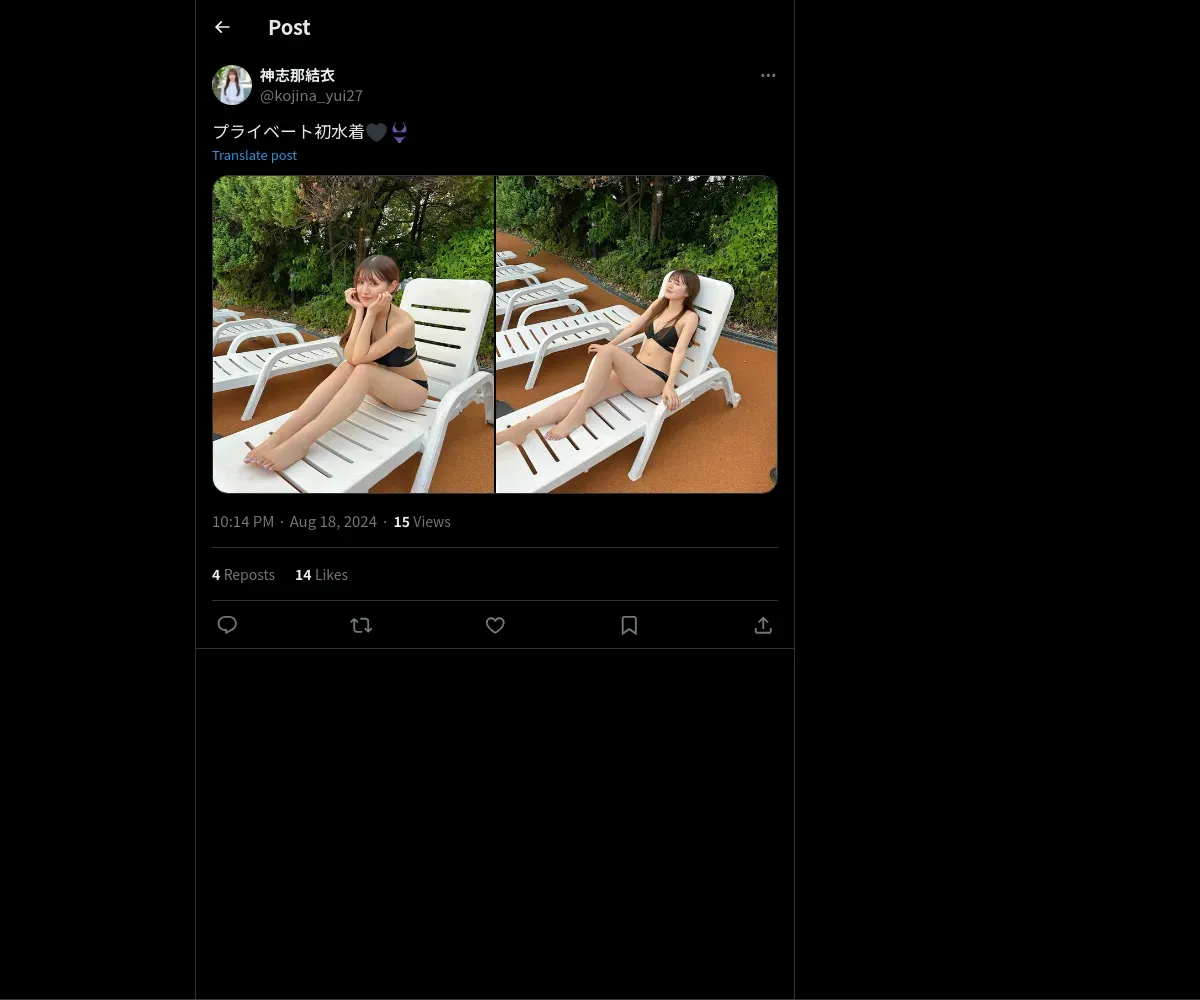Click the Aug 18, 2024 date

(x=333, y=522)
